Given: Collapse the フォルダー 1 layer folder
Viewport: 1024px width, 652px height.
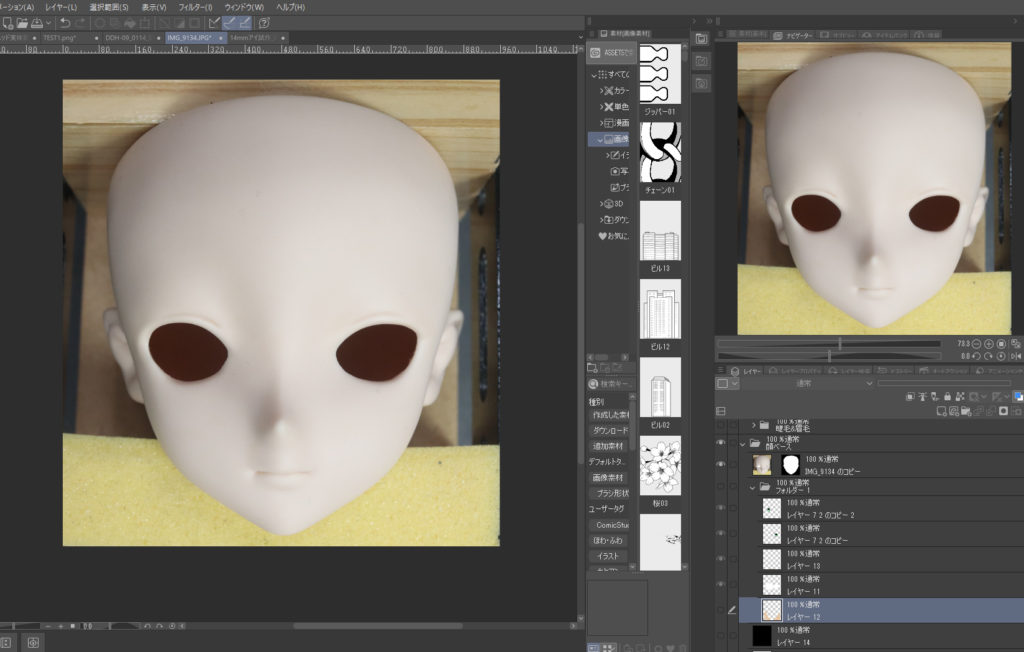Looking at the screenshot, I should click(753, 487).
